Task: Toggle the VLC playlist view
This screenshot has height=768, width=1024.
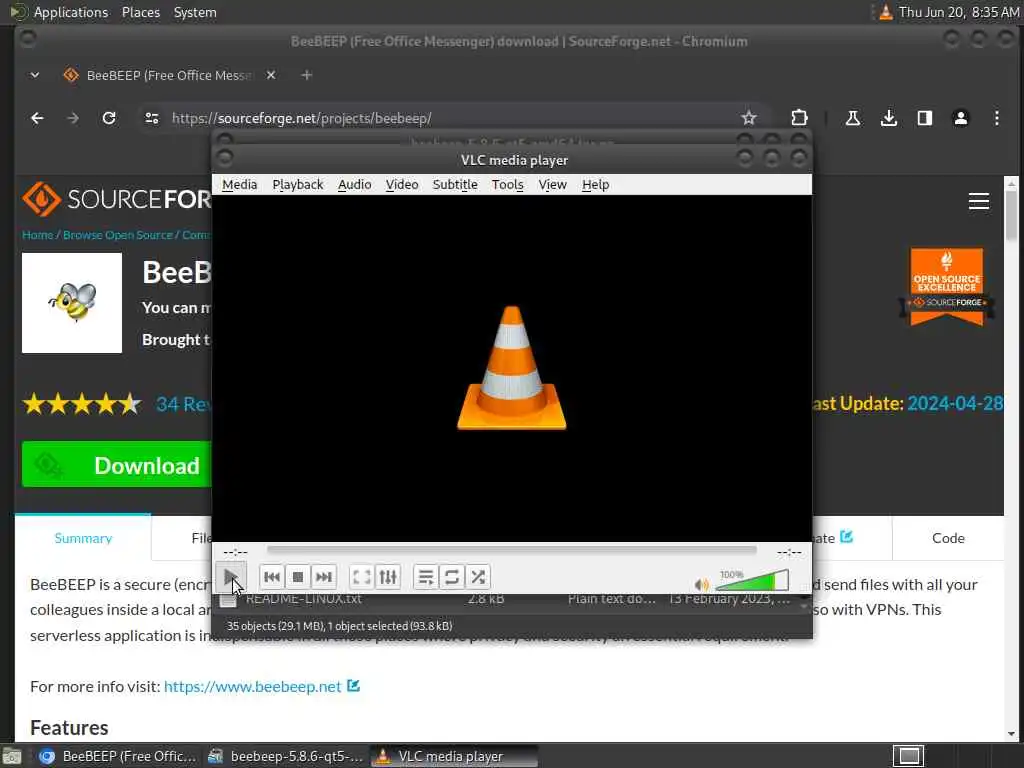Action: [x=426, y=577]
